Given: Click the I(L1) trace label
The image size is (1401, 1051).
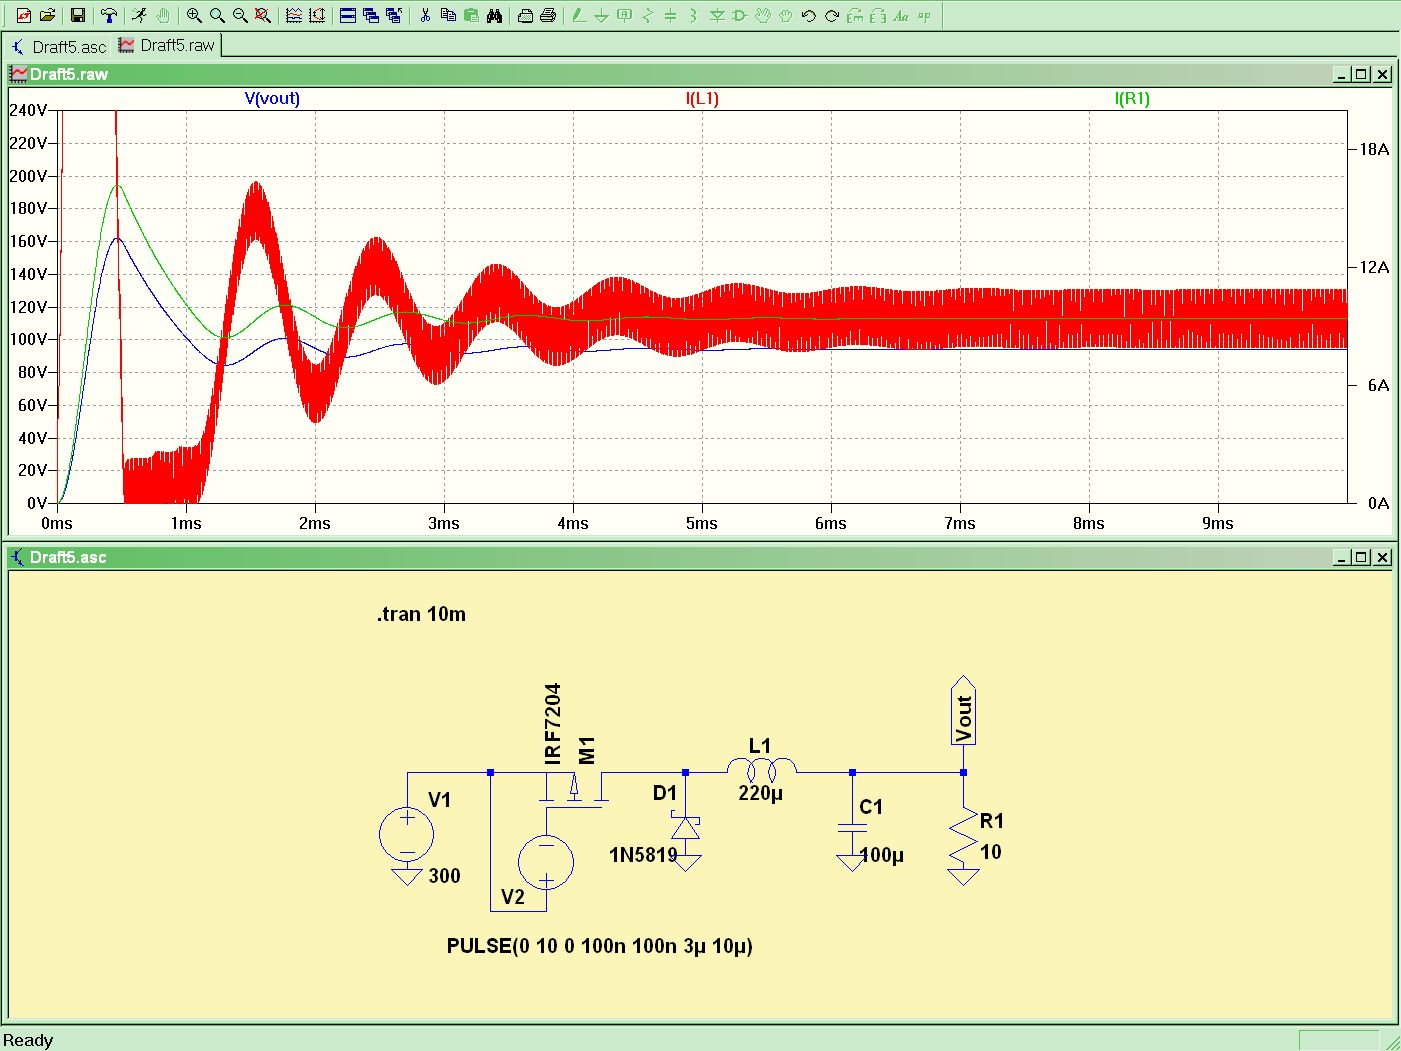Looking at the screenshot, I should [x=702, y=98].
